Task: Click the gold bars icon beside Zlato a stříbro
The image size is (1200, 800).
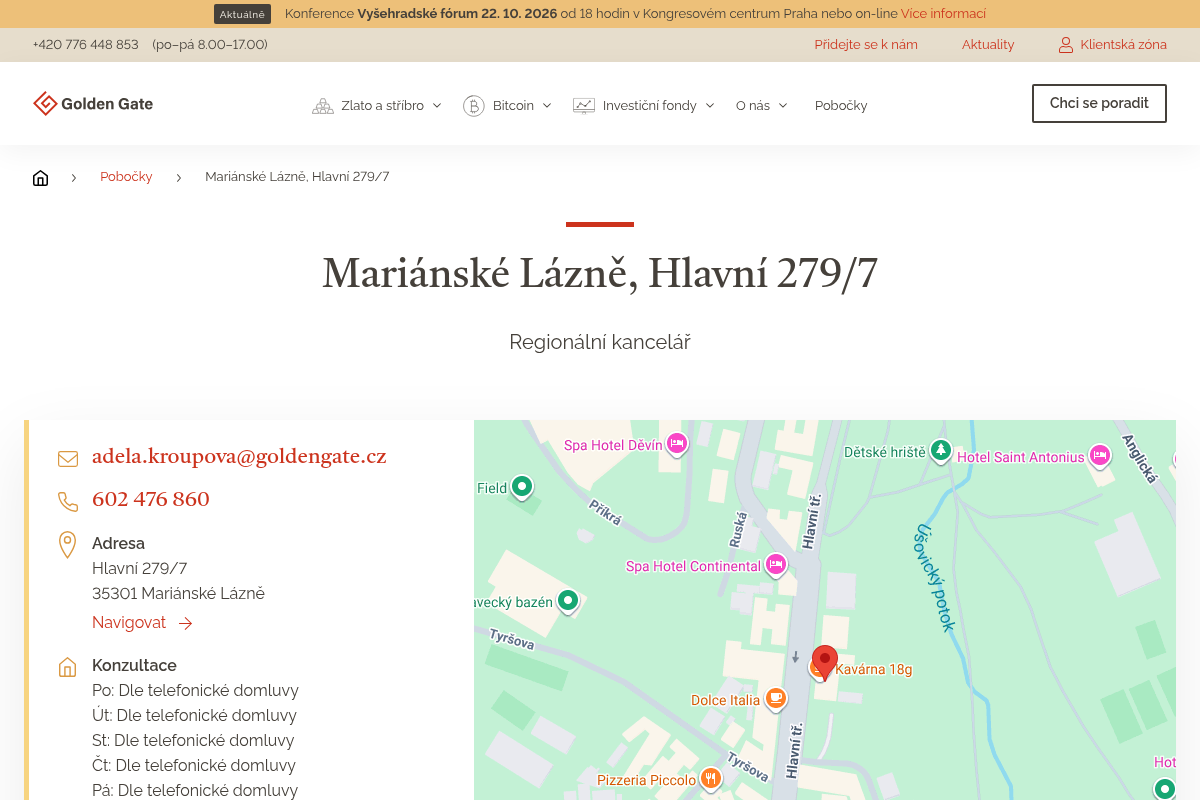Action: pyautogui.click(x=322, y=105)
